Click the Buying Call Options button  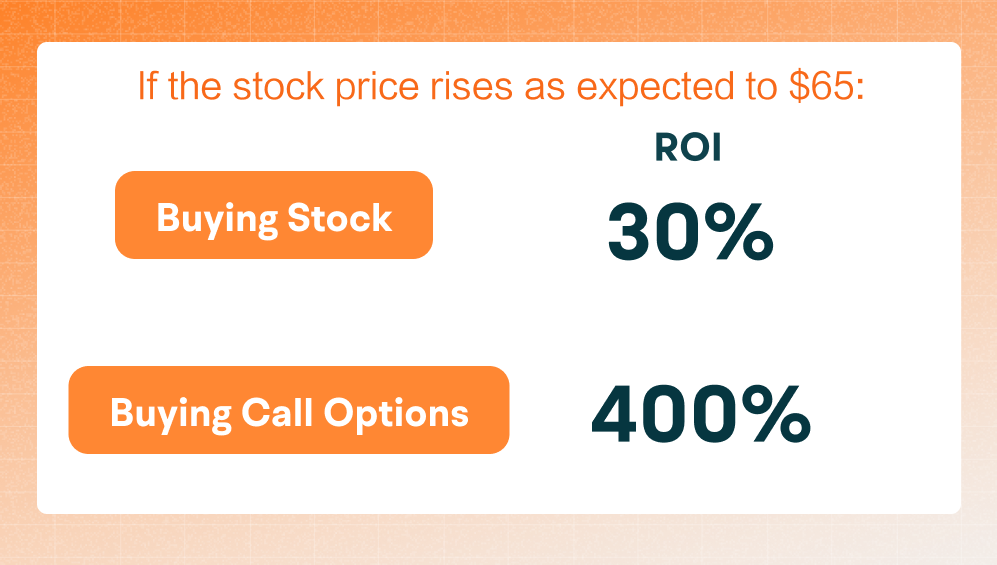(289, 410)
